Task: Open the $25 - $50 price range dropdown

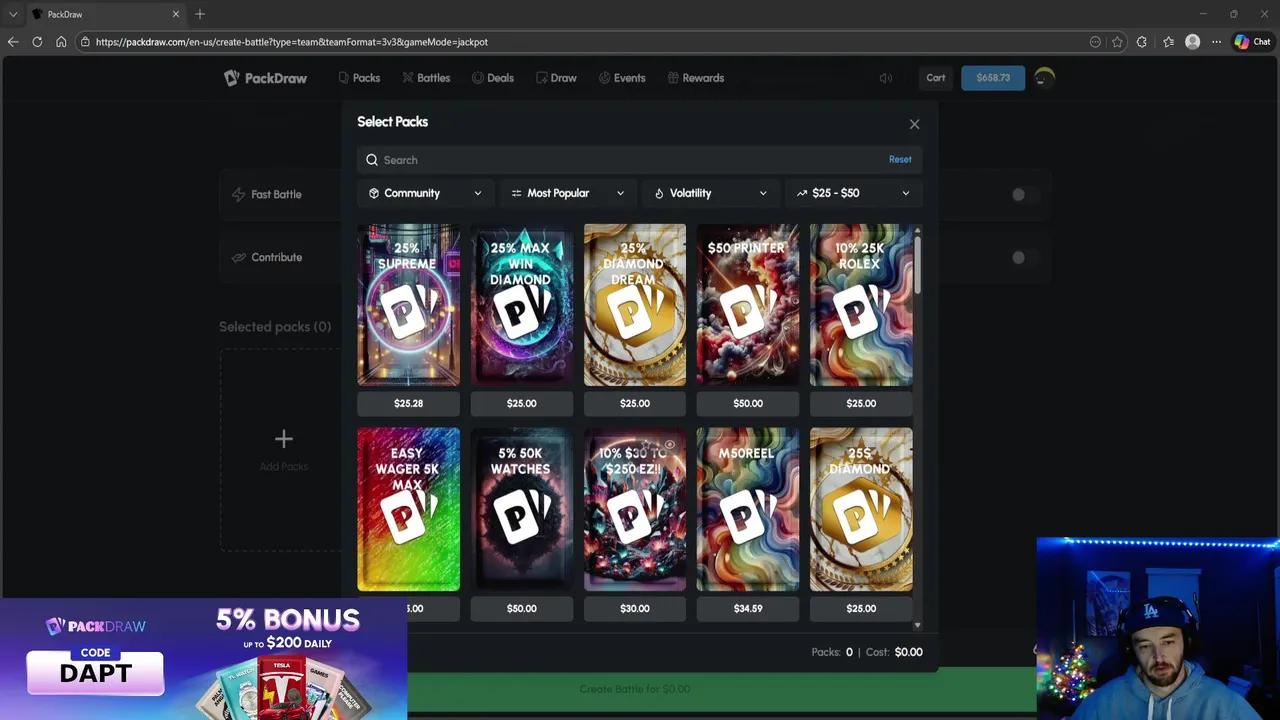Action: click(x=853, y=193)
